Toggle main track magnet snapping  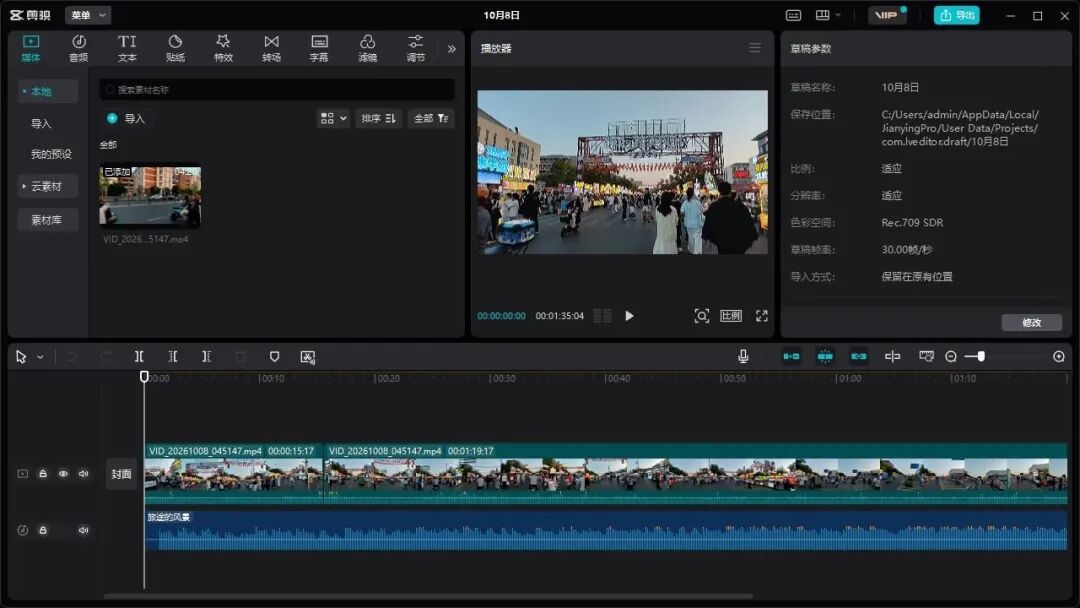point(791,356)
